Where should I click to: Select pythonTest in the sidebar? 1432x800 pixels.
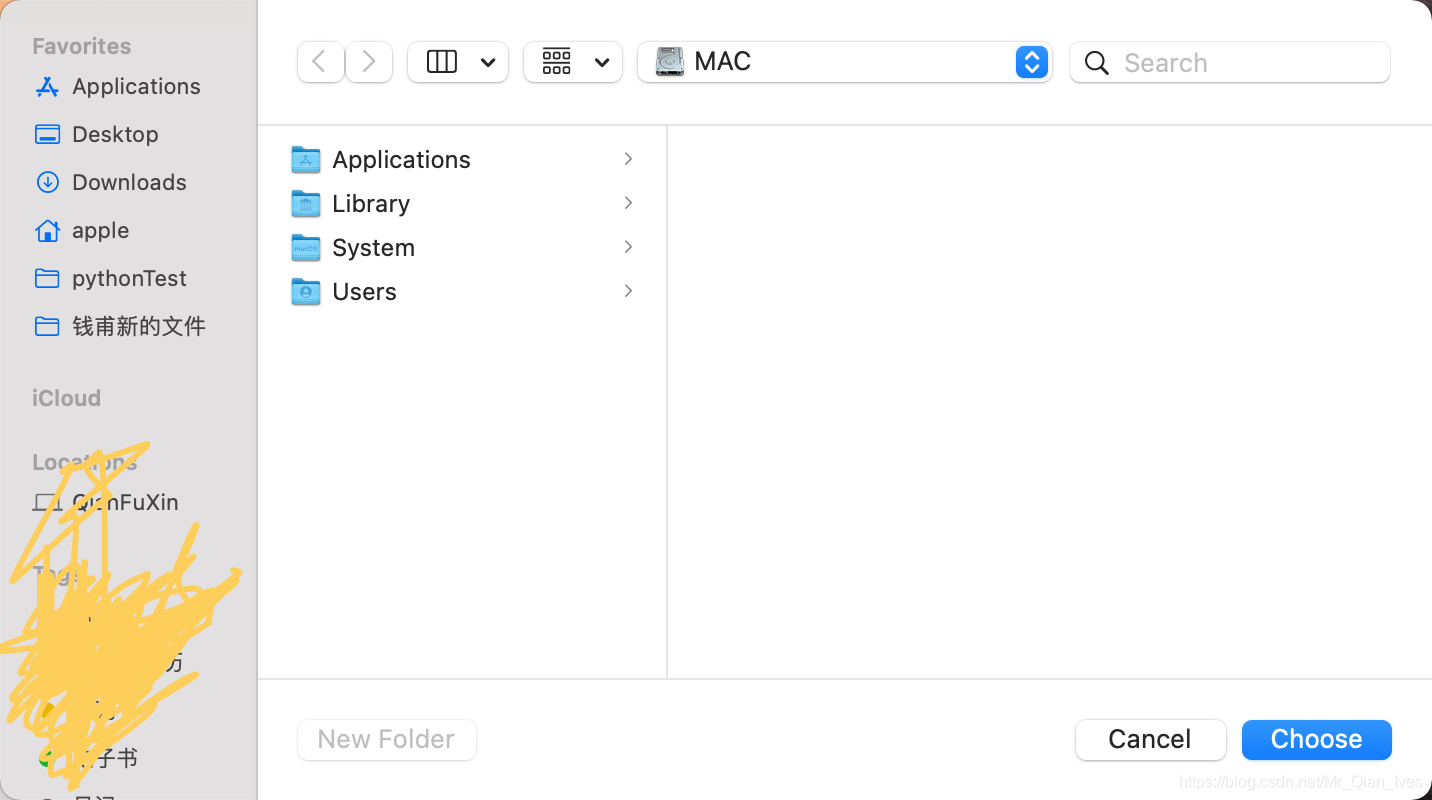tap(128, 278)
